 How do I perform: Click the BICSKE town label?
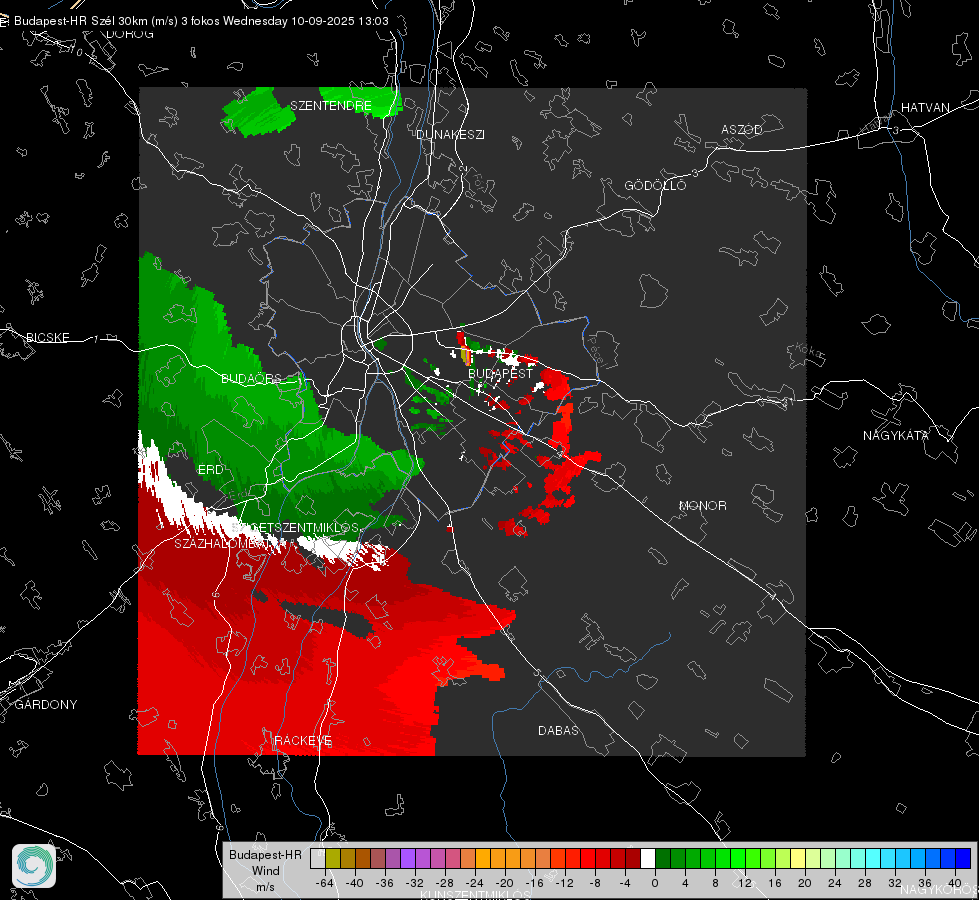pos(47,337)
